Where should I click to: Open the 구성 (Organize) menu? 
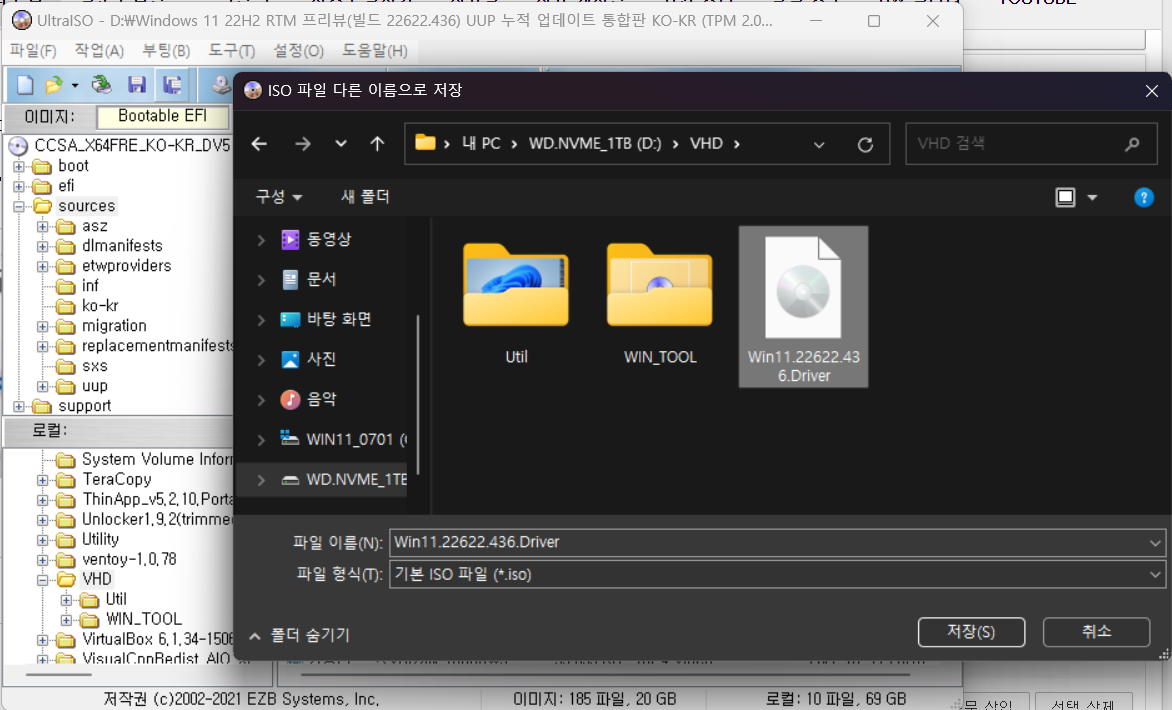point(278,197)
